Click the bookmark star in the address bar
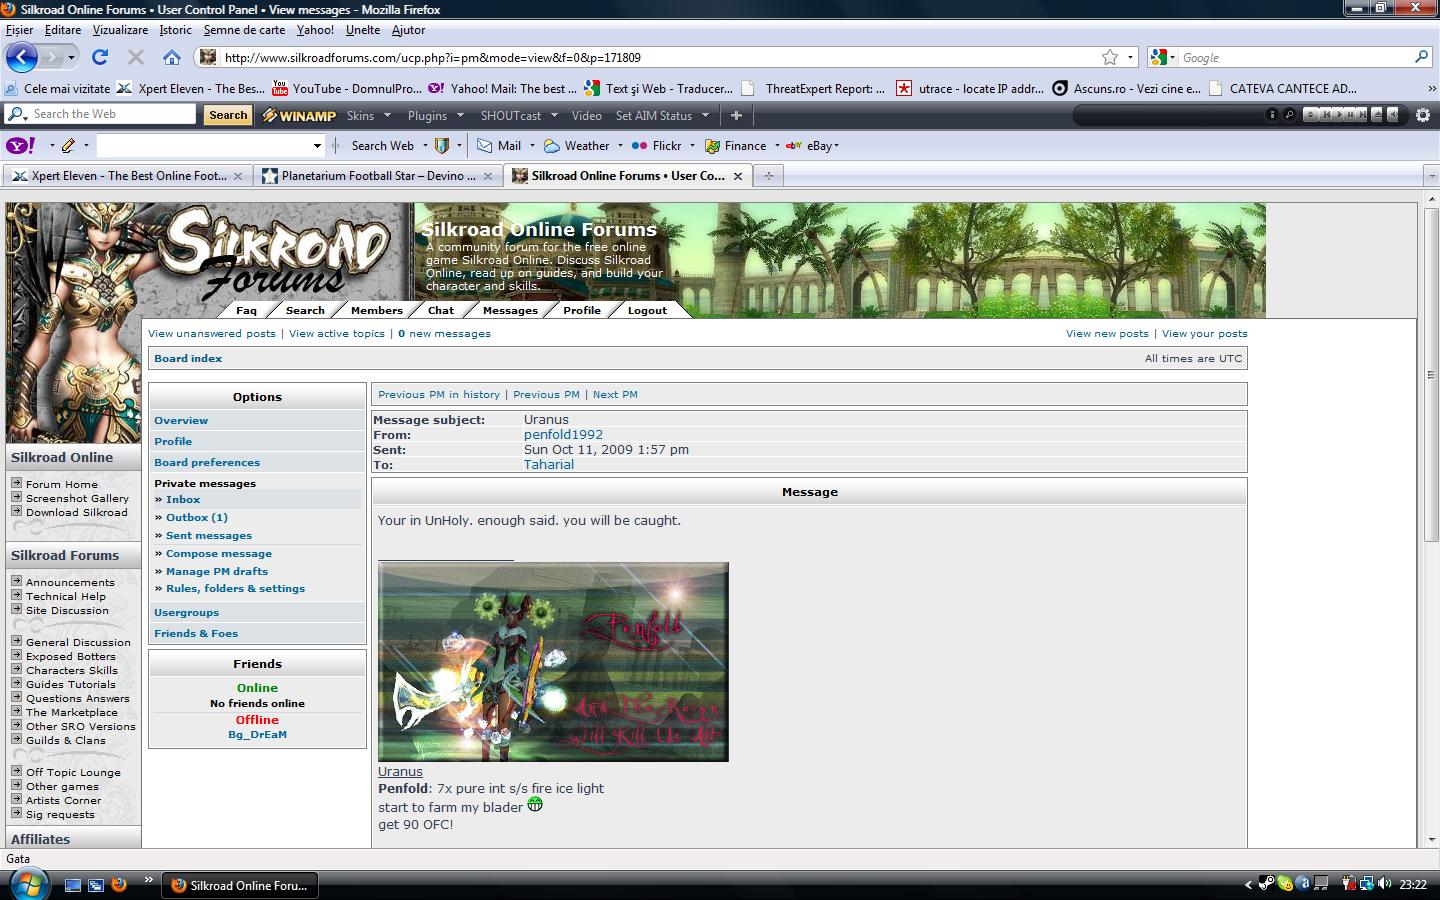This screenshot has height=900, width=1440. point(1110,57)
